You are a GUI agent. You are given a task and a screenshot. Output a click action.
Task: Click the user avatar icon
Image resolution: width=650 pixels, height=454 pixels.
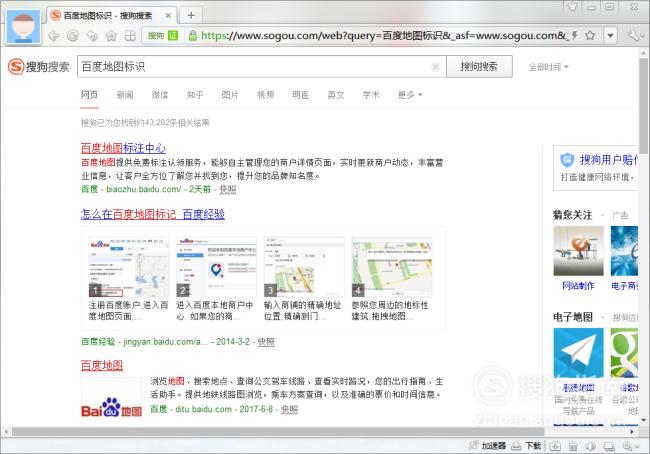click(x=24, y=27)
